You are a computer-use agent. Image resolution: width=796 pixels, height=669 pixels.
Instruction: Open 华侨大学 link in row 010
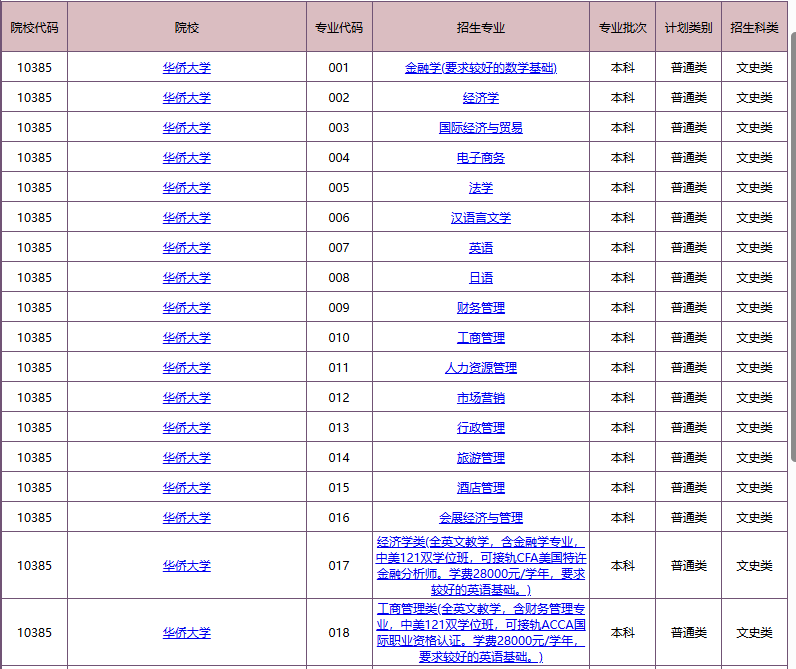coord(186,337)
